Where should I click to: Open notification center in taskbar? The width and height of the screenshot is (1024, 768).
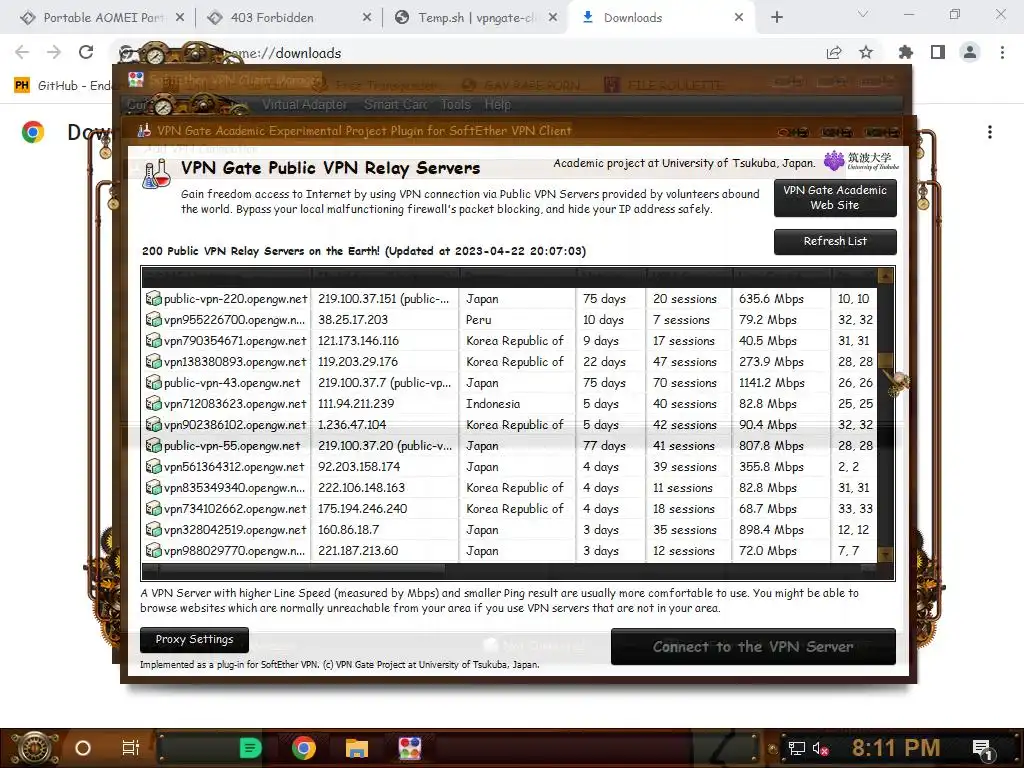point(983,748)
